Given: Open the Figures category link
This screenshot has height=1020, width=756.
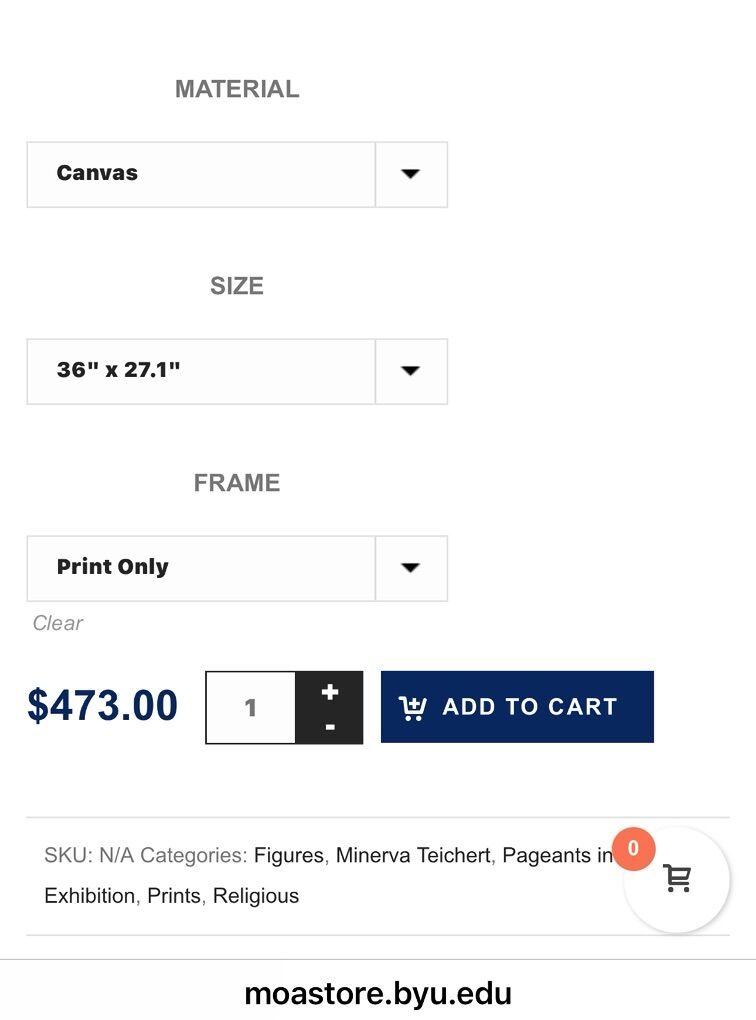Looking at the screenshot, I should [x=289, y=856].
